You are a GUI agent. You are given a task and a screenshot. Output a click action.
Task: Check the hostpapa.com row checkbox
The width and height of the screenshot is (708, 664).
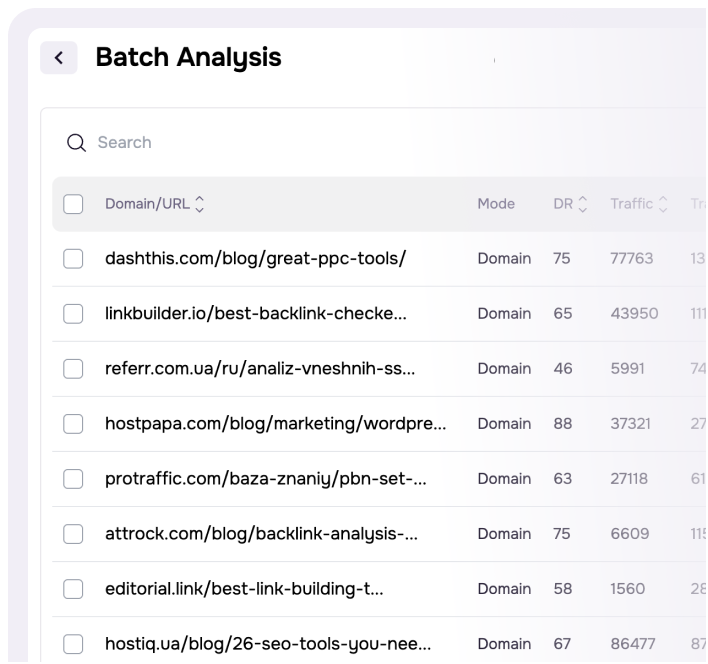click(73, 424)
